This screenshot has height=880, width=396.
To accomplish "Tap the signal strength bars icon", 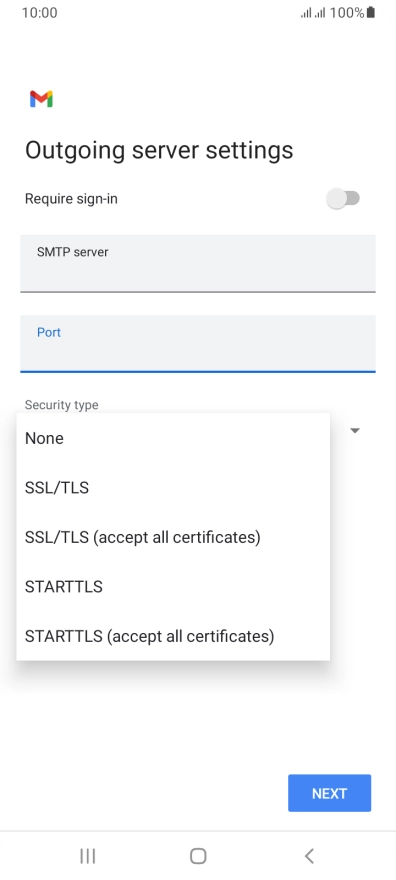I will 313,12.
